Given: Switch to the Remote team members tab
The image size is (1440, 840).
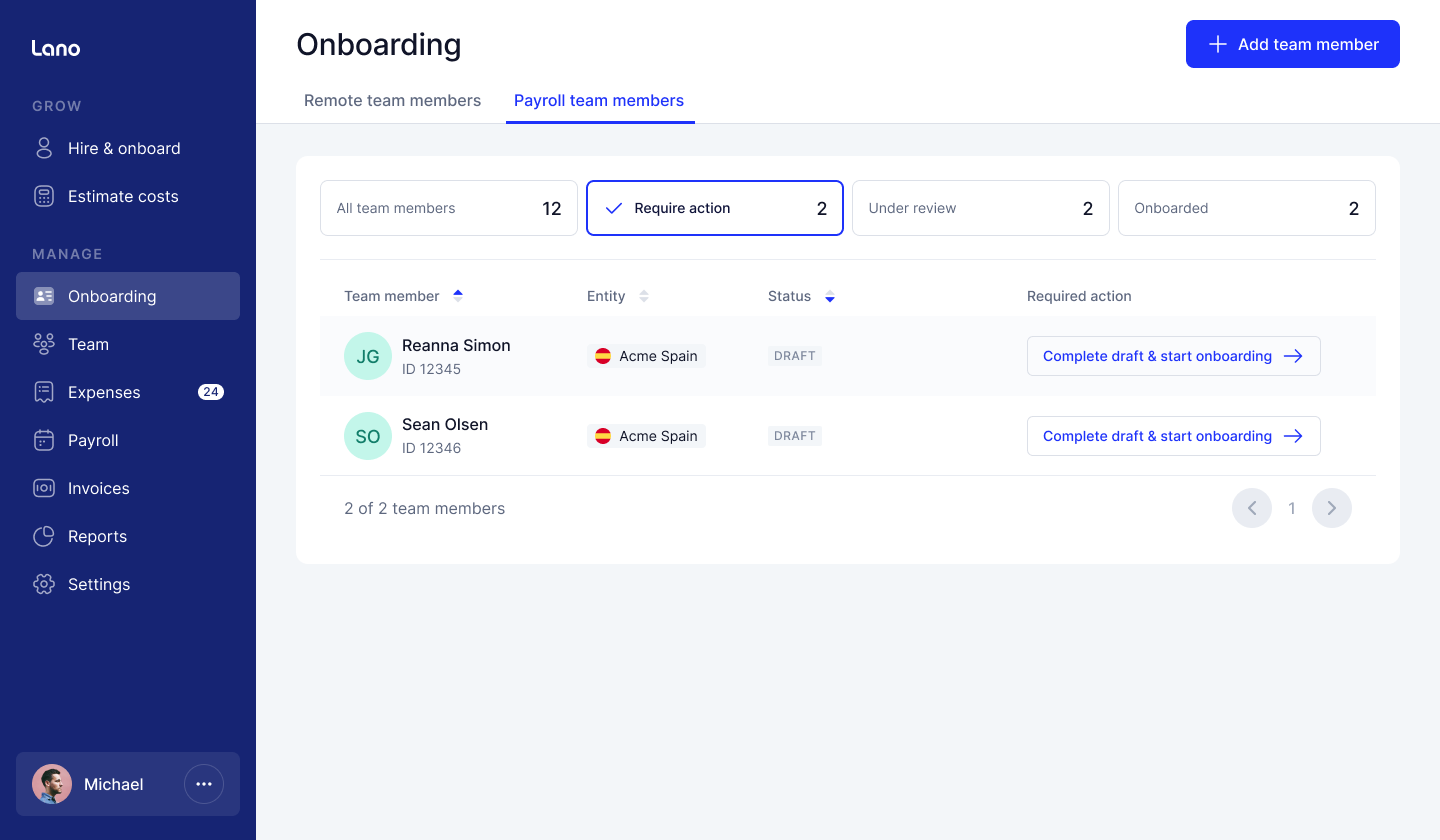Looking at the screenshot, I should 392,100.
